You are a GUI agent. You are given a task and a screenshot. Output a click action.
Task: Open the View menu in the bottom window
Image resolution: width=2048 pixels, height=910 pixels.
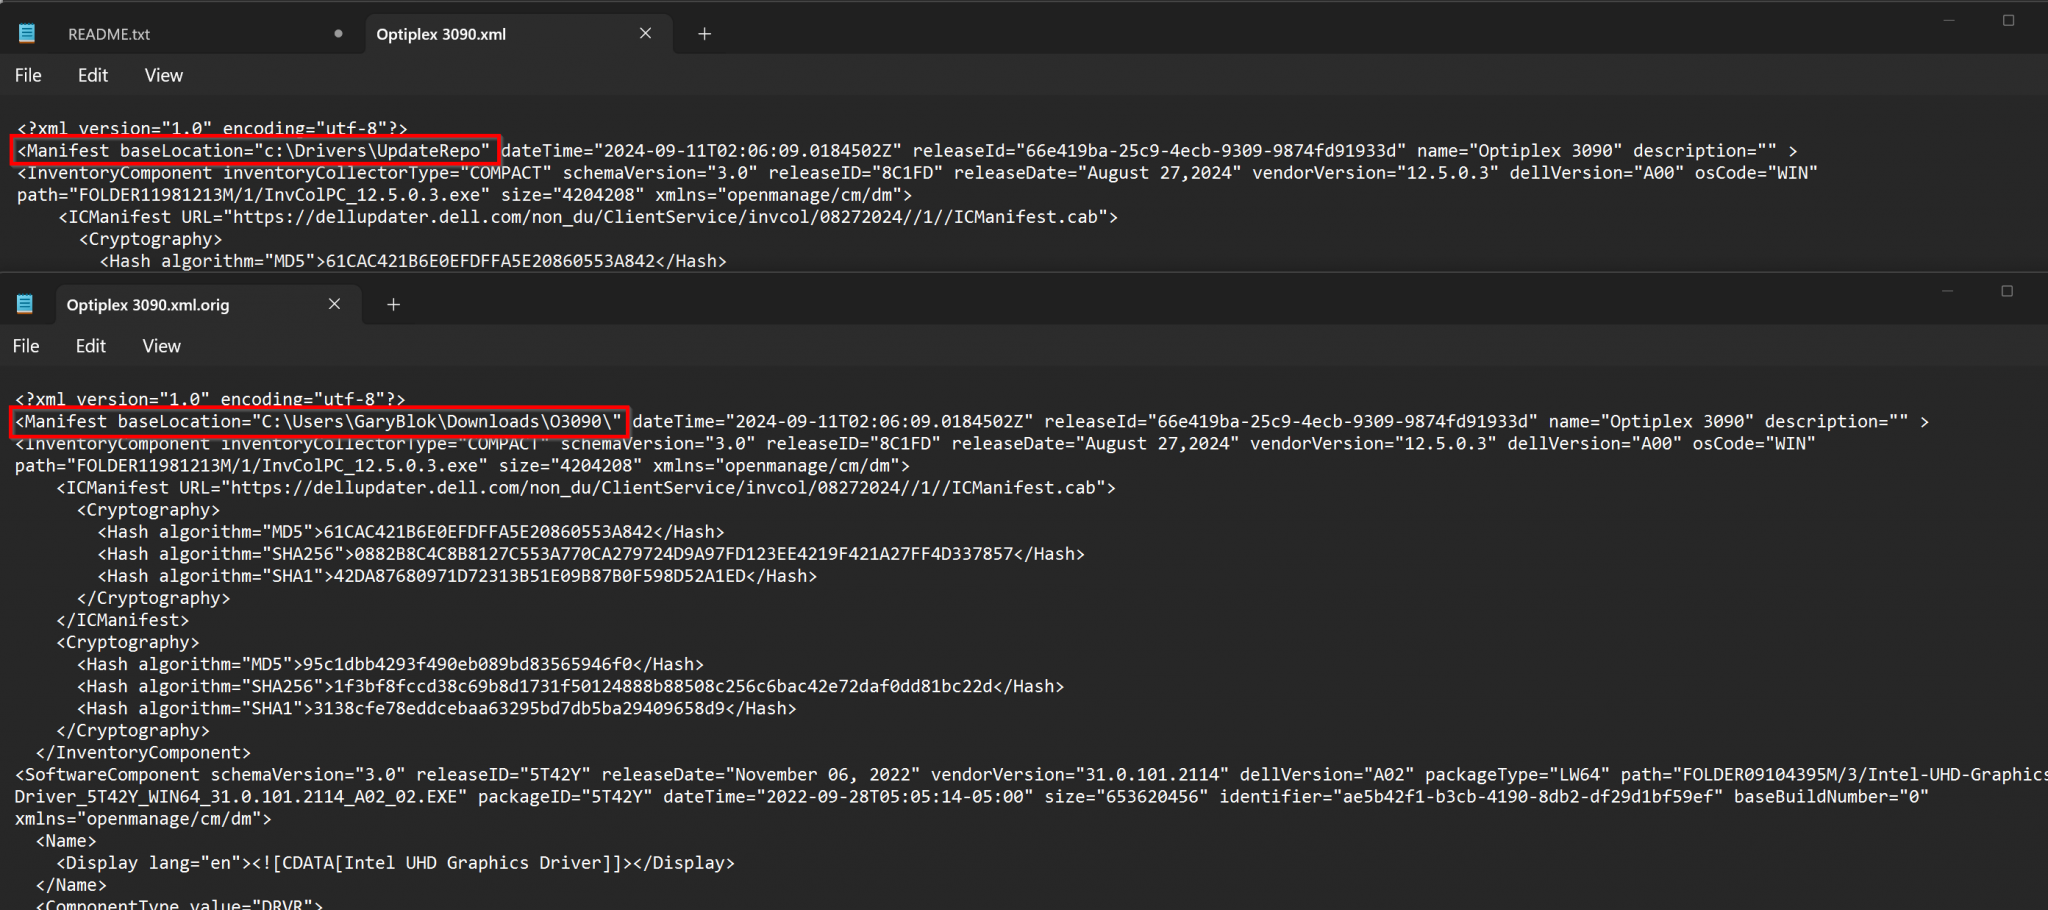click(161, 346)
